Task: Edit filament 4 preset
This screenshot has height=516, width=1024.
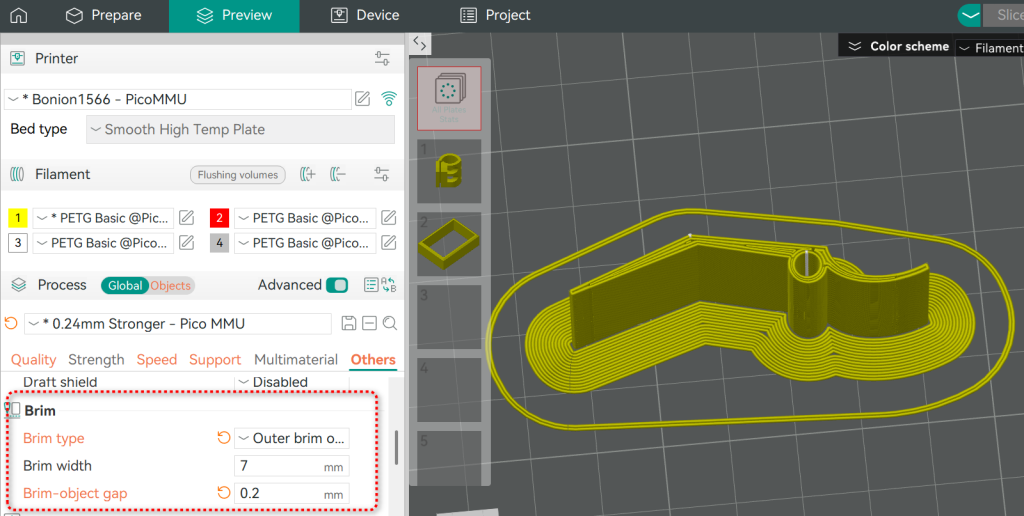Action: [389, 242]
